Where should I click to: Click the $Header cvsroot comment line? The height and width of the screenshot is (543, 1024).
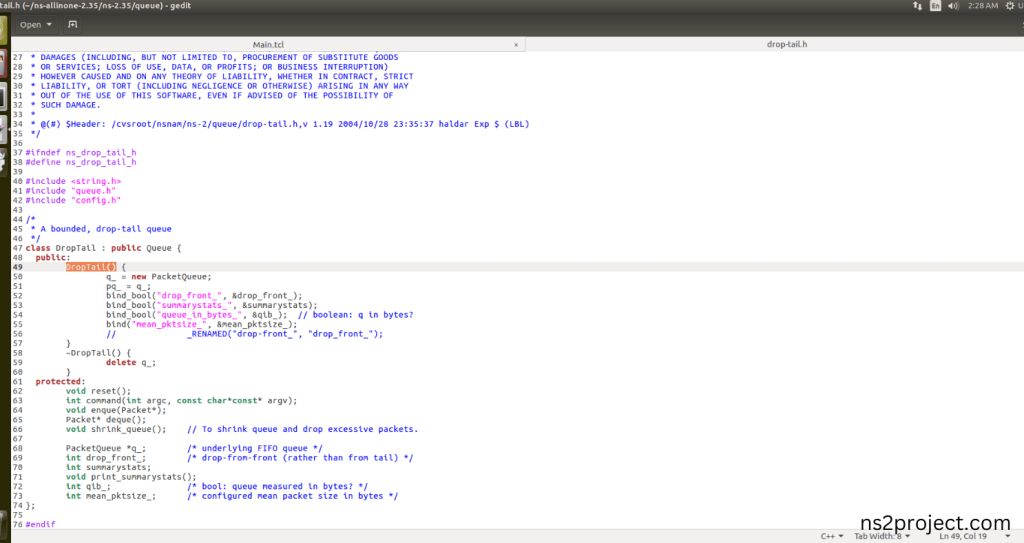coord(280,124)
